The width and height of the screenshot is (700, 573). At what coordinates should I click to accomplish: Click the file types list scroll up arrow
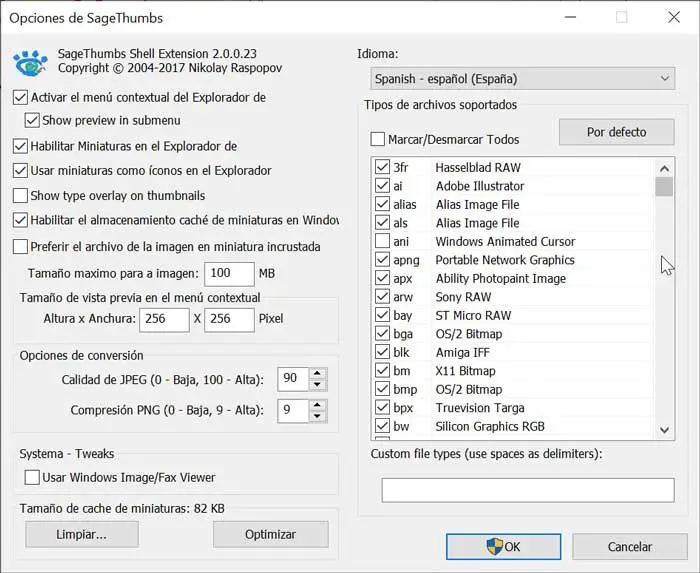[x=664, y=169]
